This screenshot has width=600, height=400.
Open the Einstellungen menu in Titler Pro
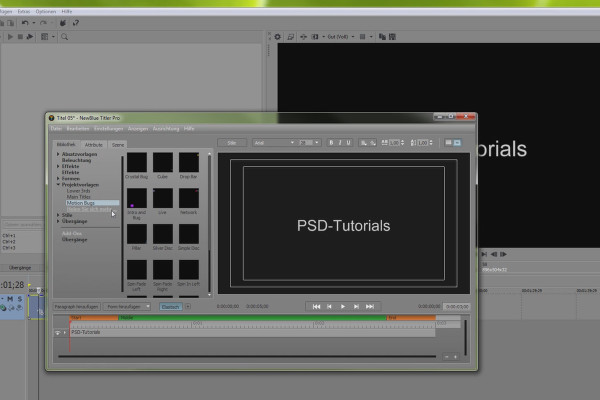pos(109,129)
